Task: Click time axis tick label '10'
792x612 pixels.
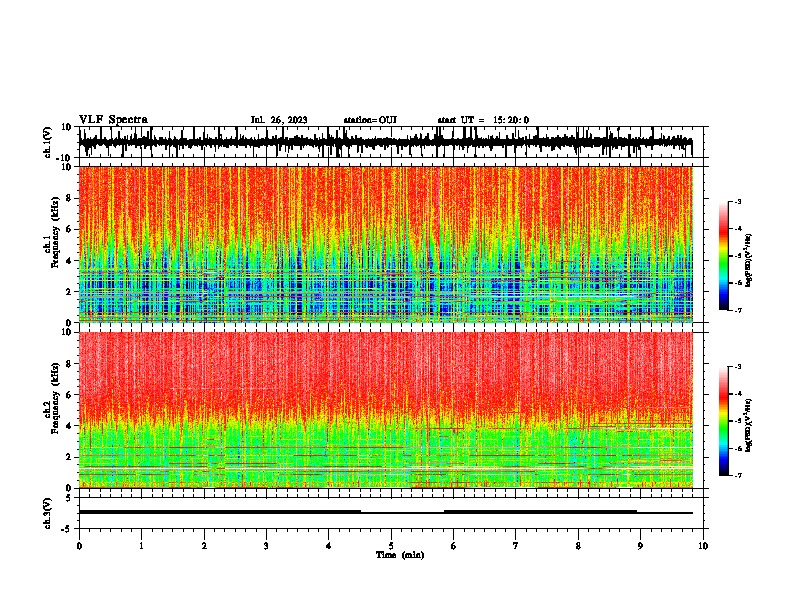Action: click(703, 546)
